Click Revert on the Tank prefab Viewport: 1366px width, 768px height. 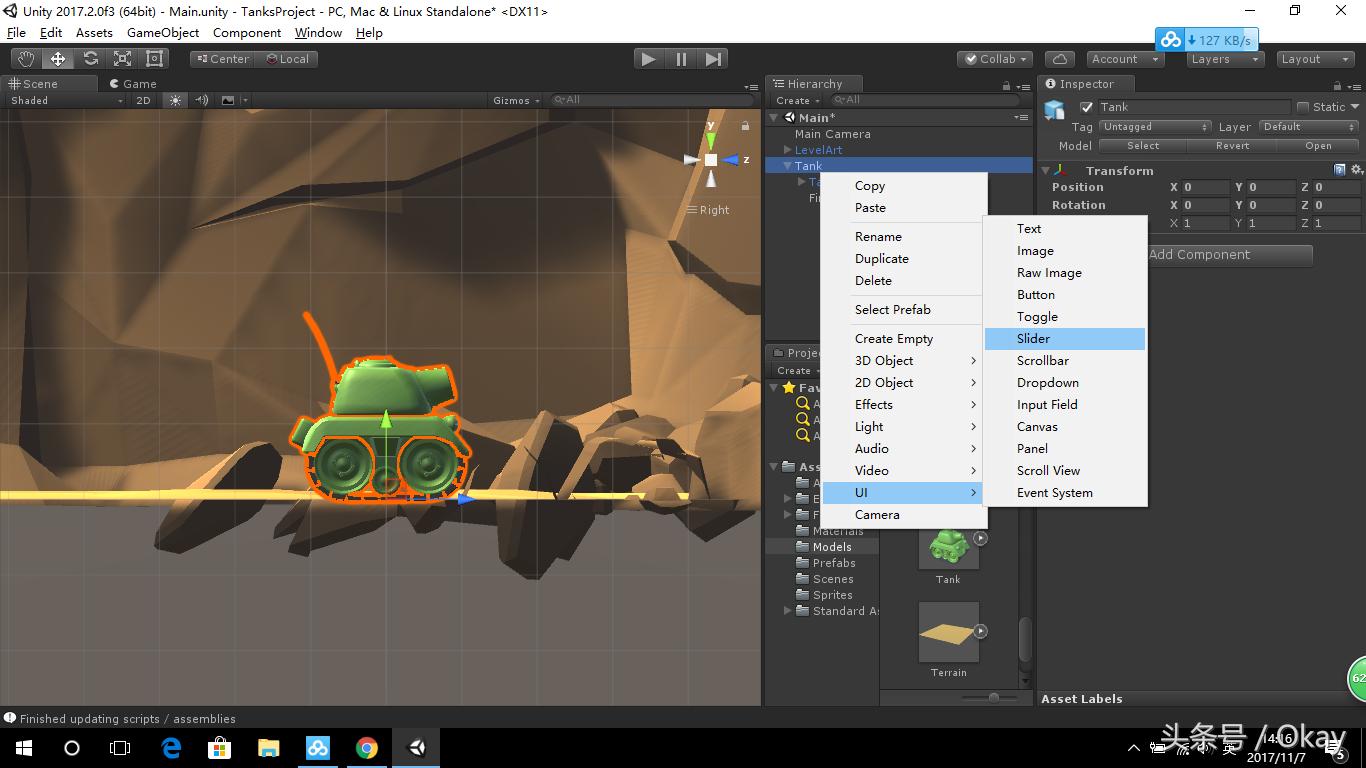click(1232, 145)
